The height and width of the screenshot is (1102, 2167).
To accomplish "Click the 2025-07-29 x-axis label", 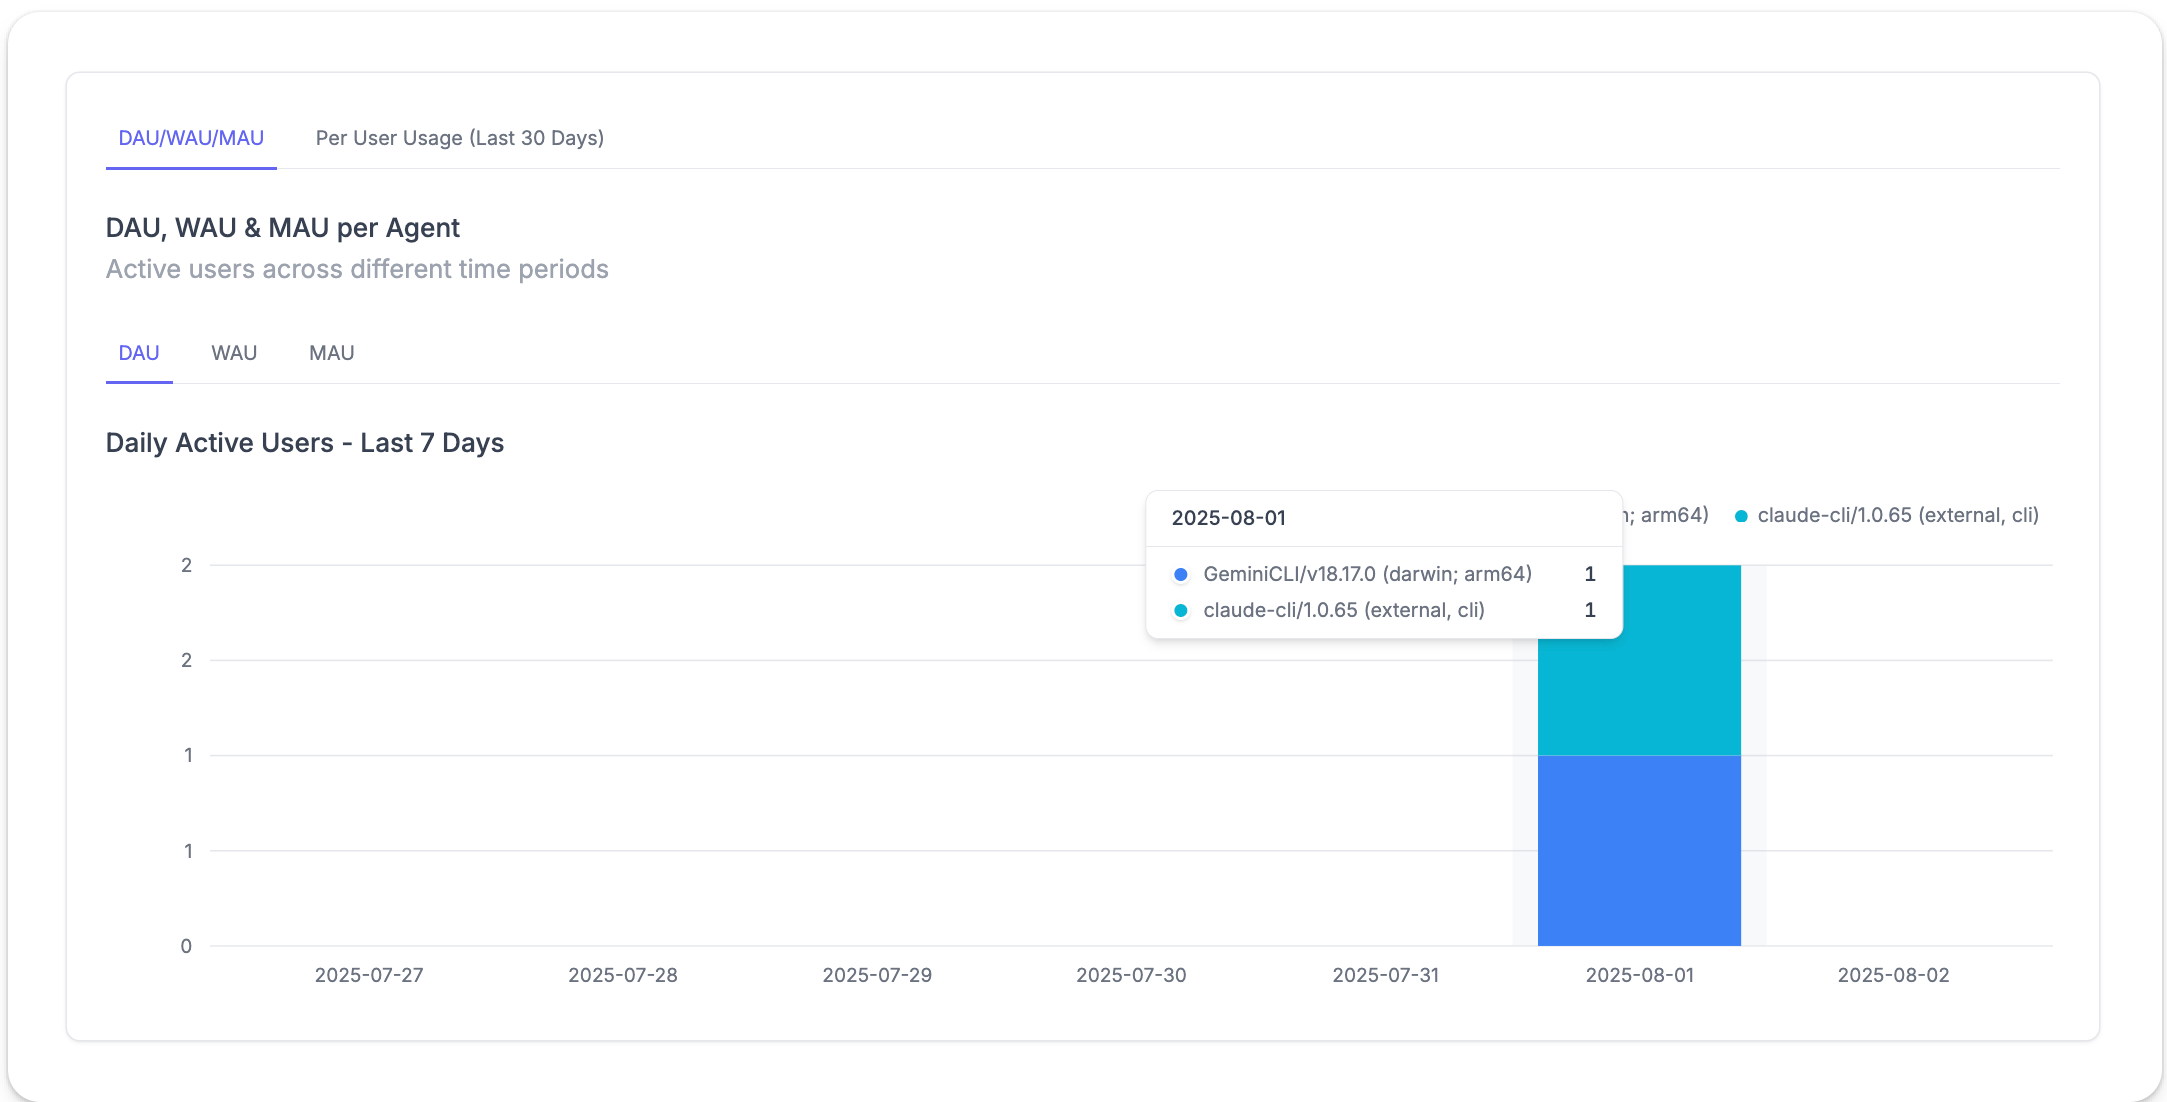I will click(x=876, y=975).
